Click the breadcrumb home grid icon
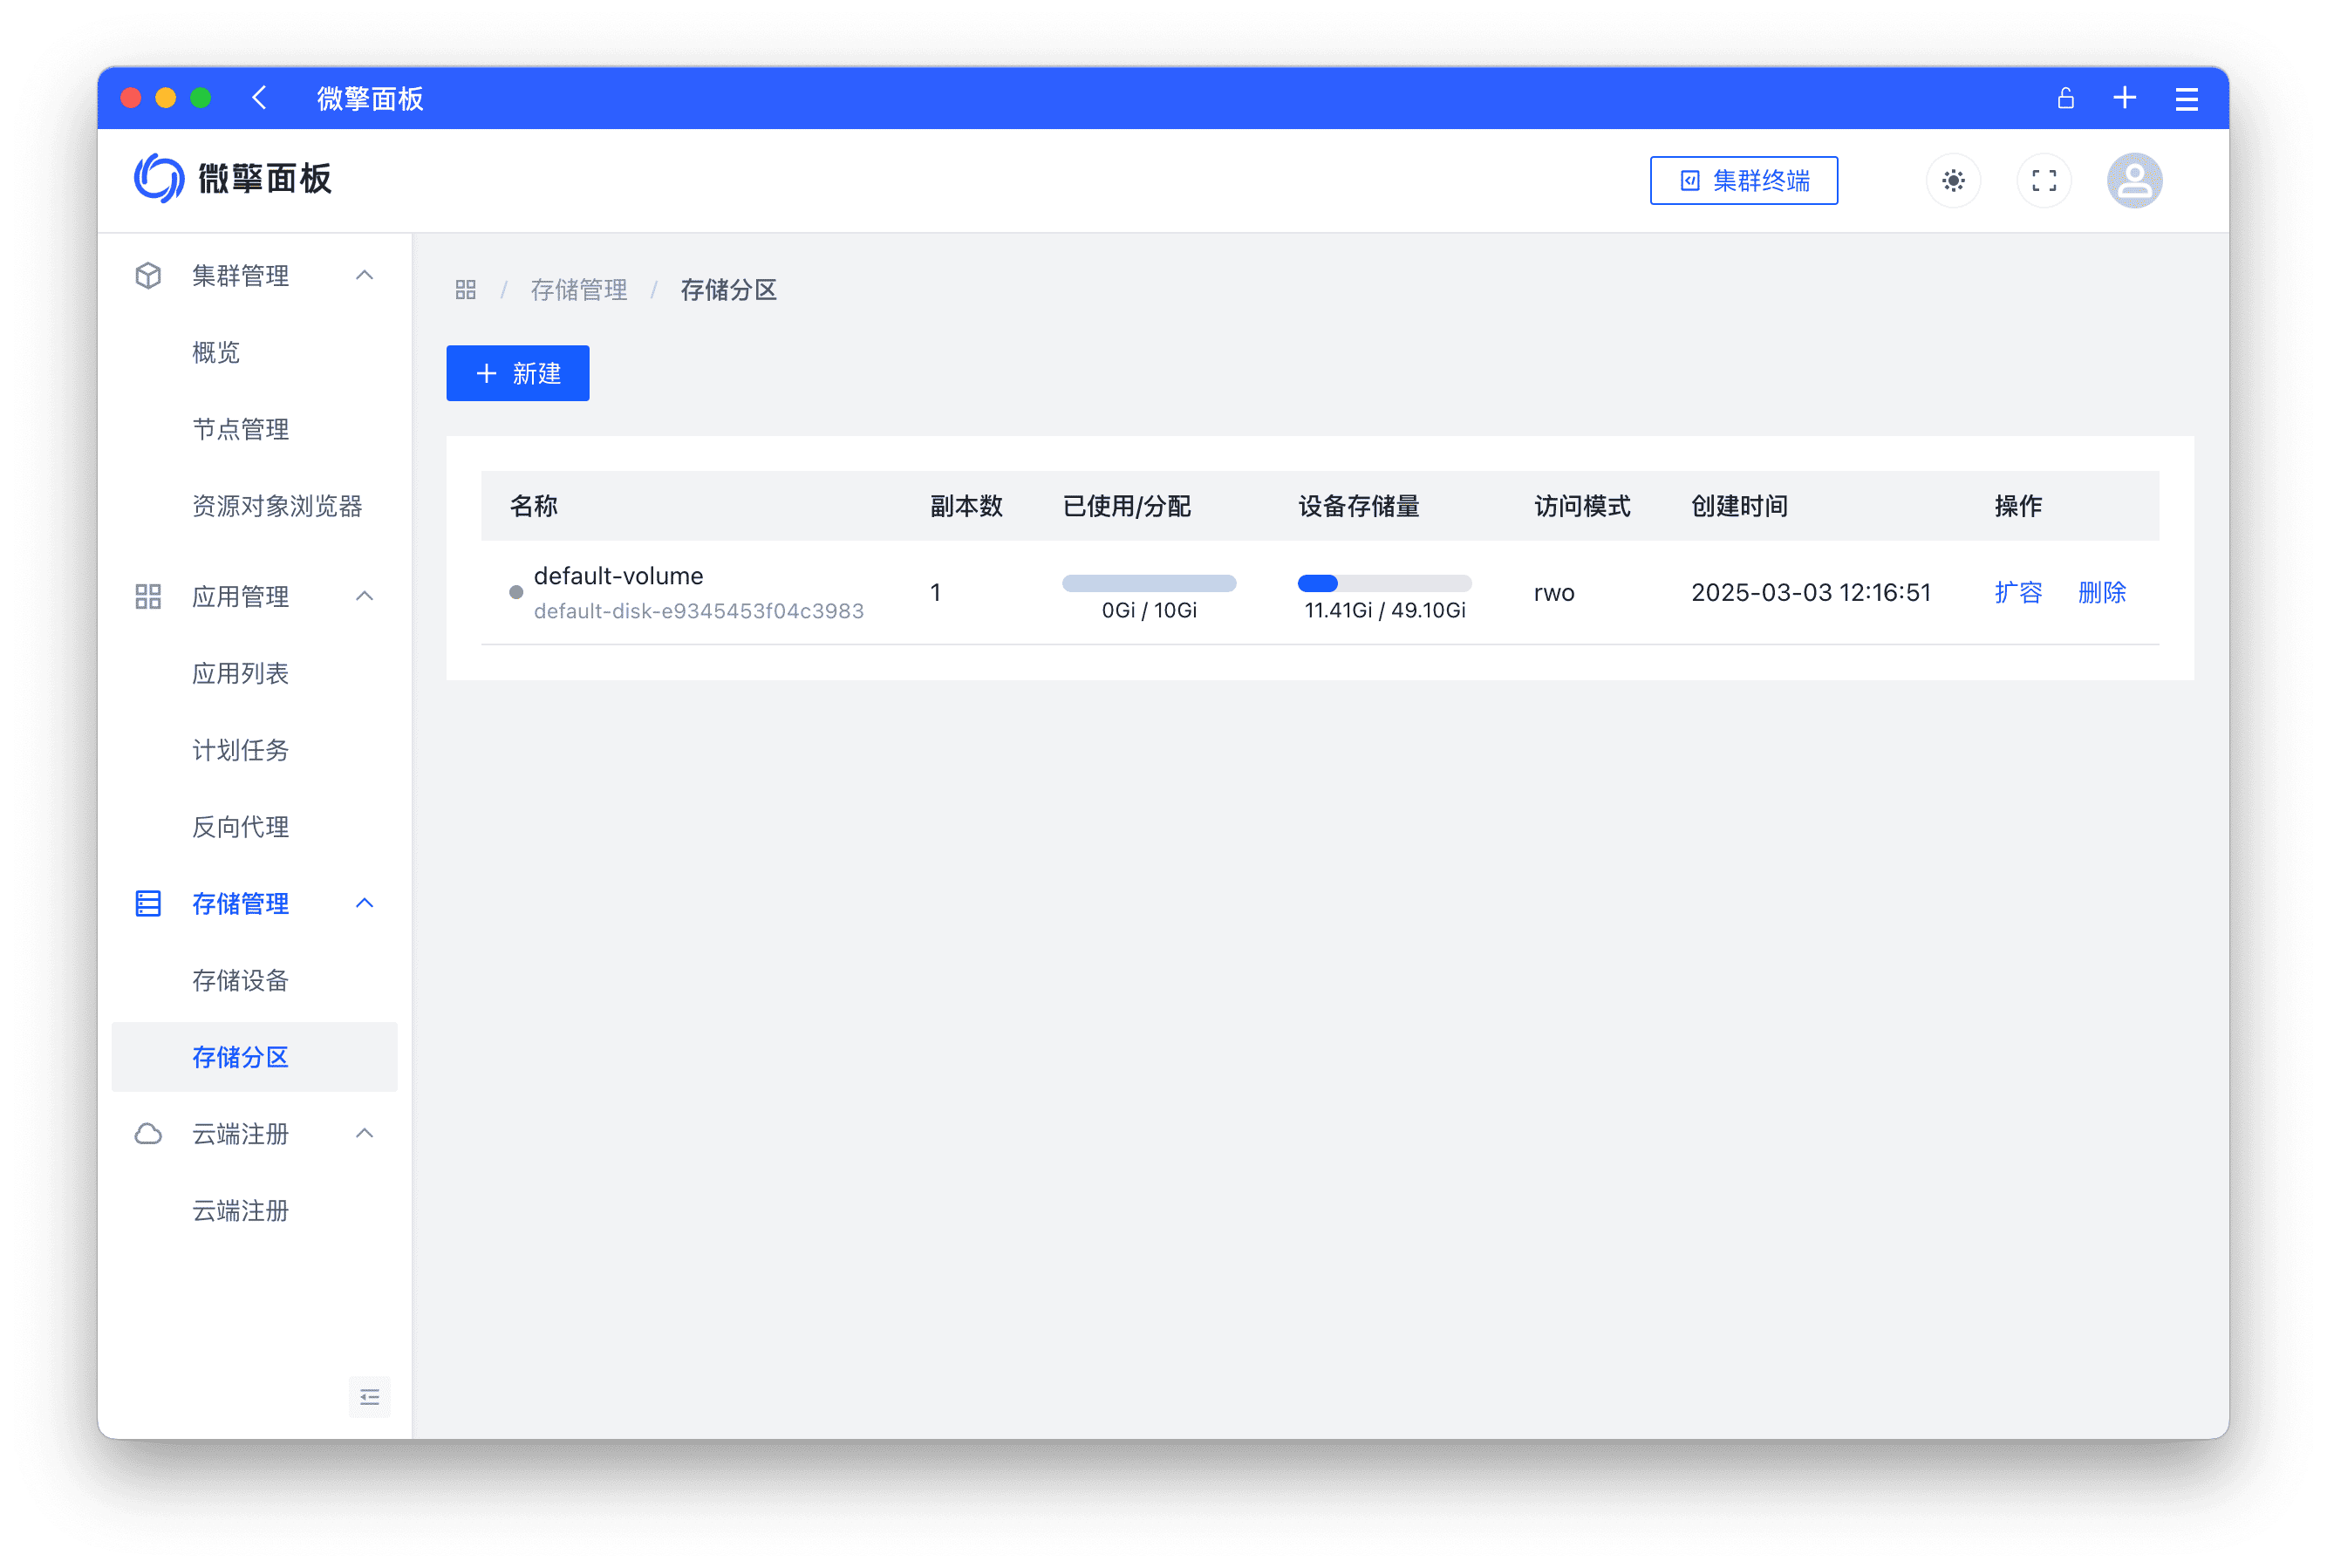 465,290
